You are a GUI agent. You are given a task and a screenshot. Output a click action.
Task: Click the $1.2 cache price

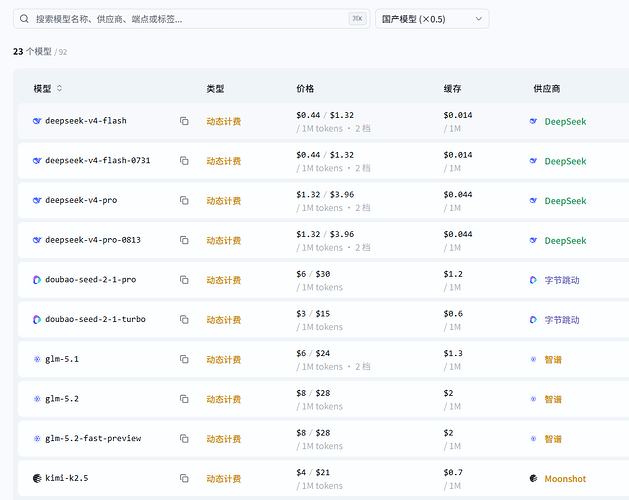(453, 274)
